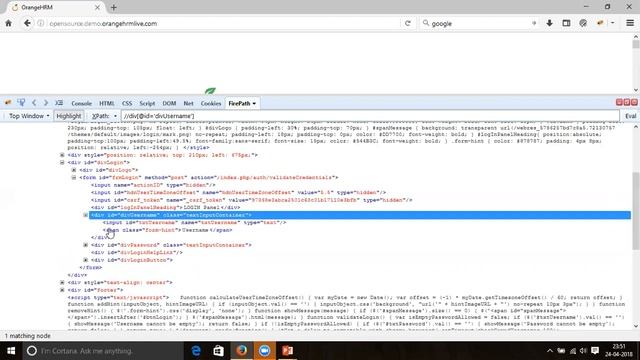Reload the current page
The image size is (640, 360).
click(408, 24)
